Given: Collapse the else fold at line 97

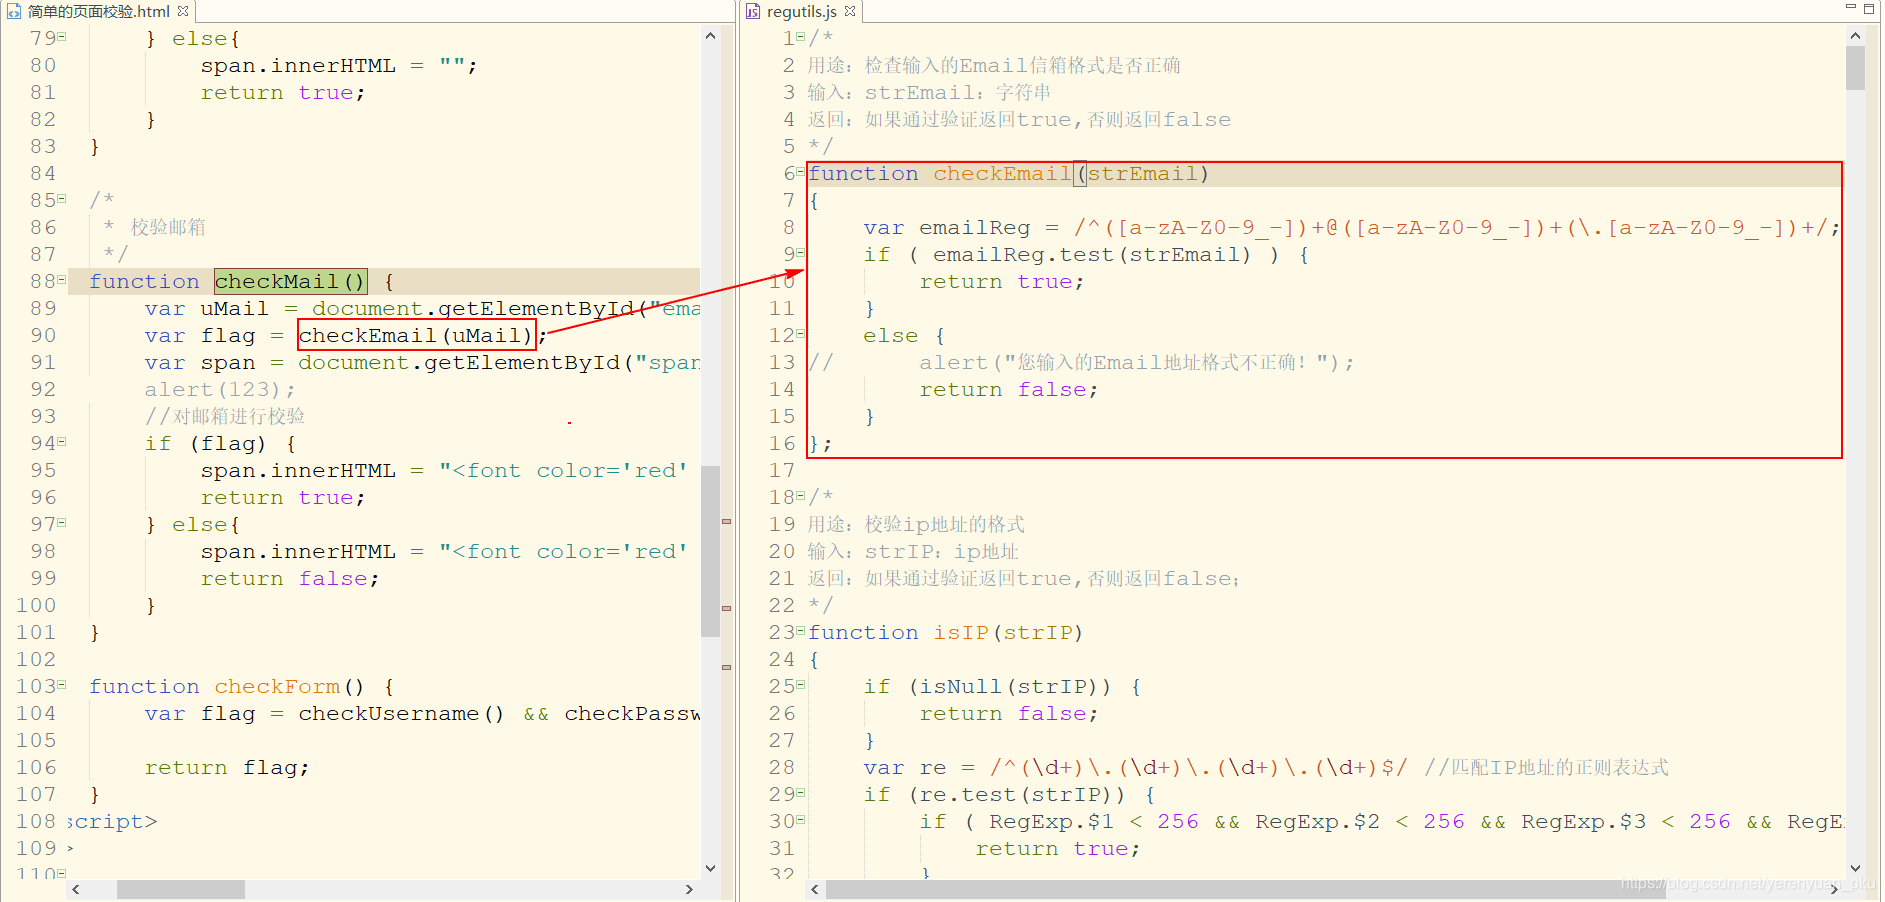Looking at the screenshot, I should [62, 523].
